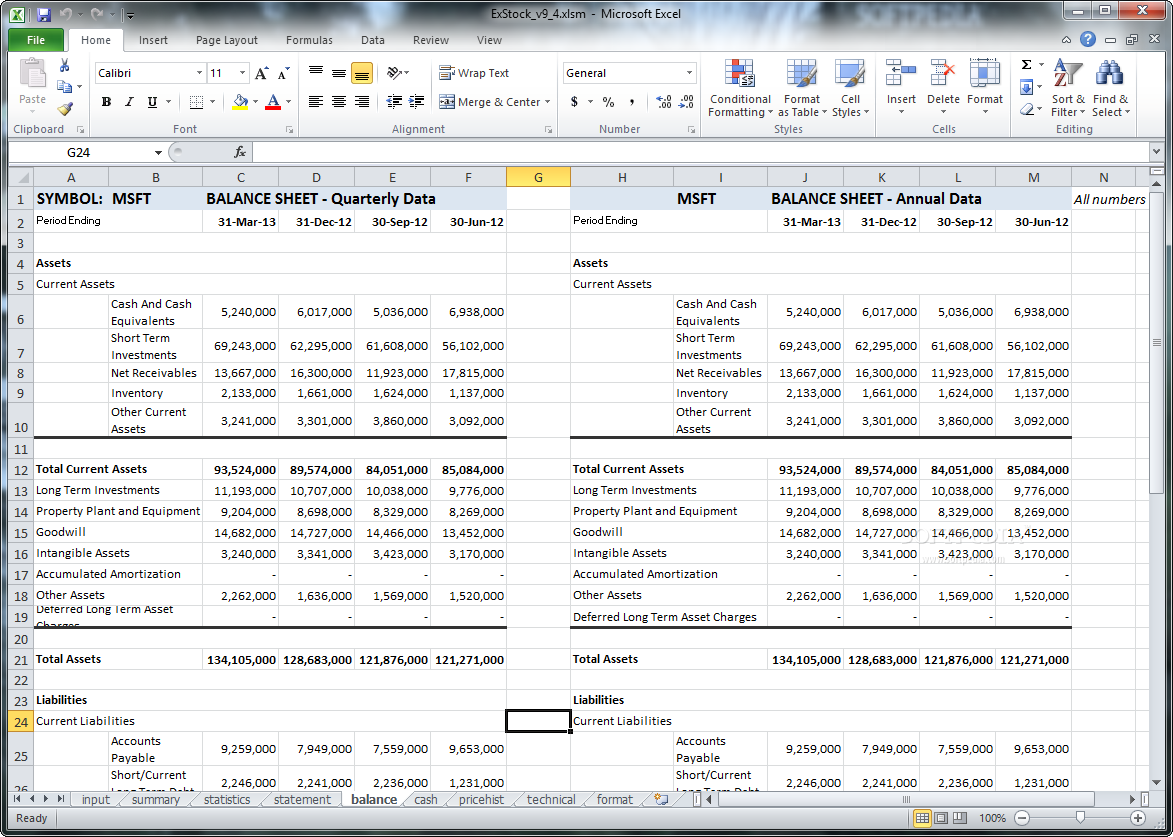Increase the cell indent

(x=417, y=102)
